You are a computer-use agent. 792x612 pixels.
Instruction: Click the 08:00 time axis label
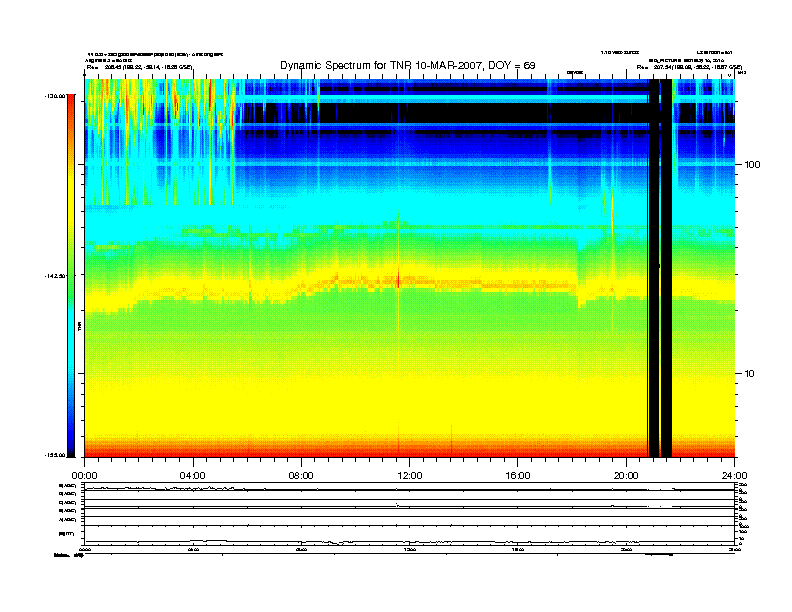coord(301,476)
